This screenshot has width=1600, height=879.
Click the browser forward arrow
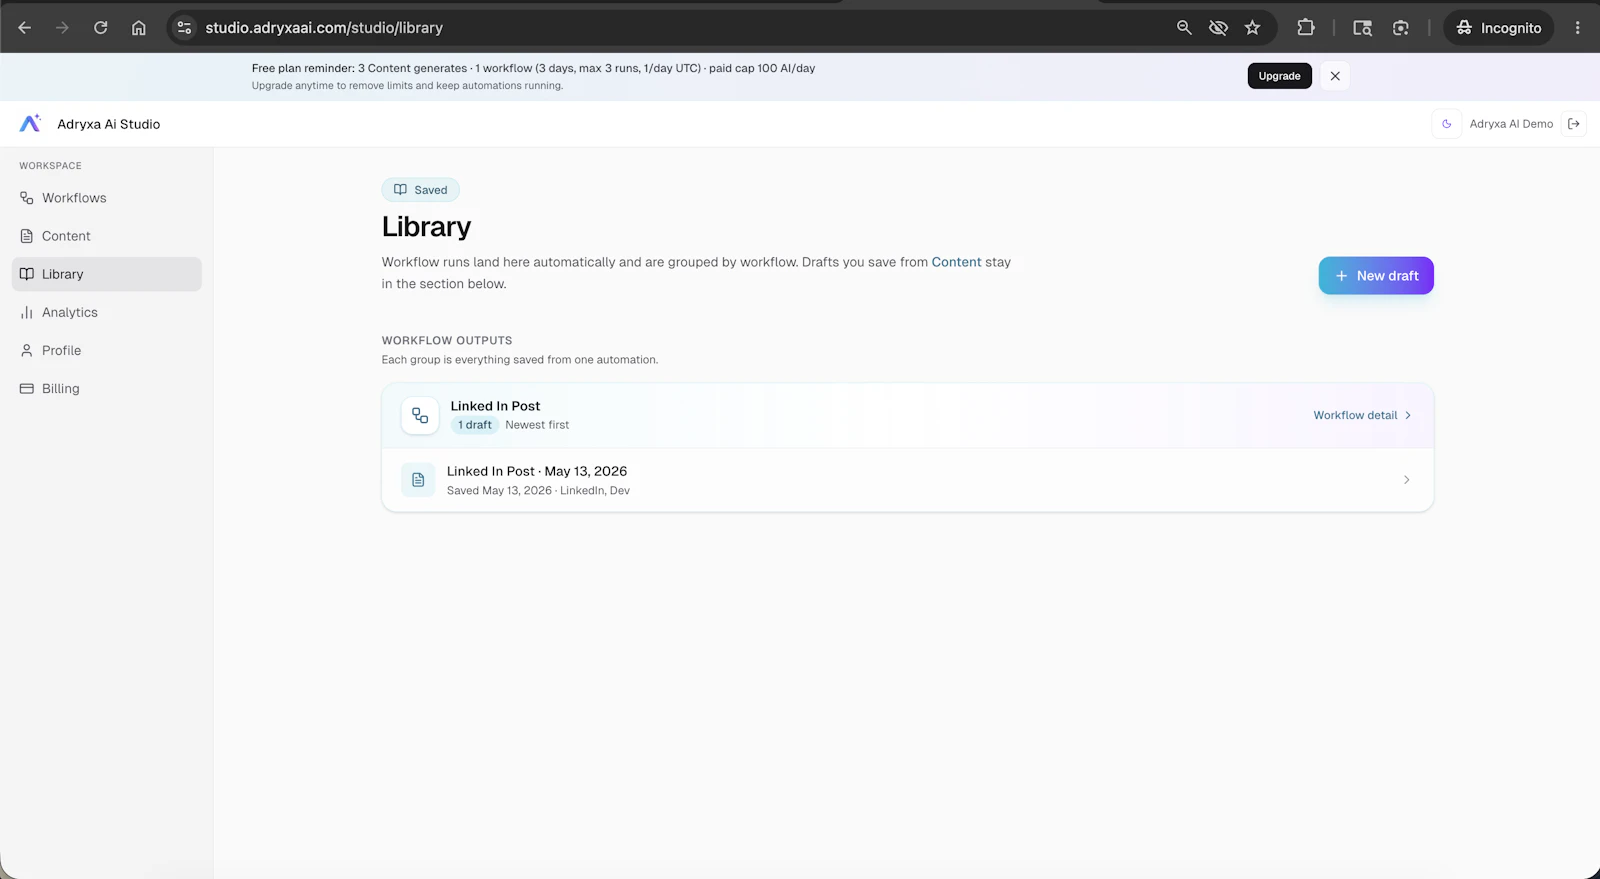(x=62, y=28)
